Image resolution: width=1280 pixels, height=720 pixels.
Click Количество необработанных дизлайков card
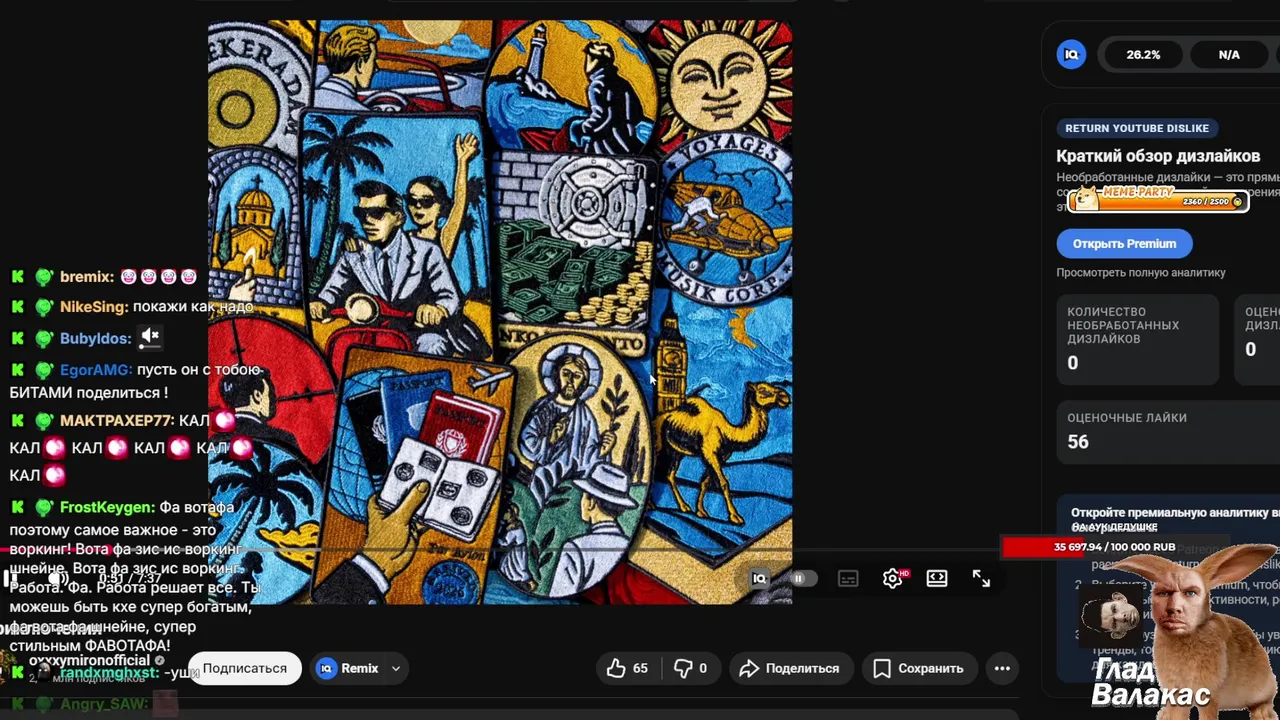(x=1138, y=339)
